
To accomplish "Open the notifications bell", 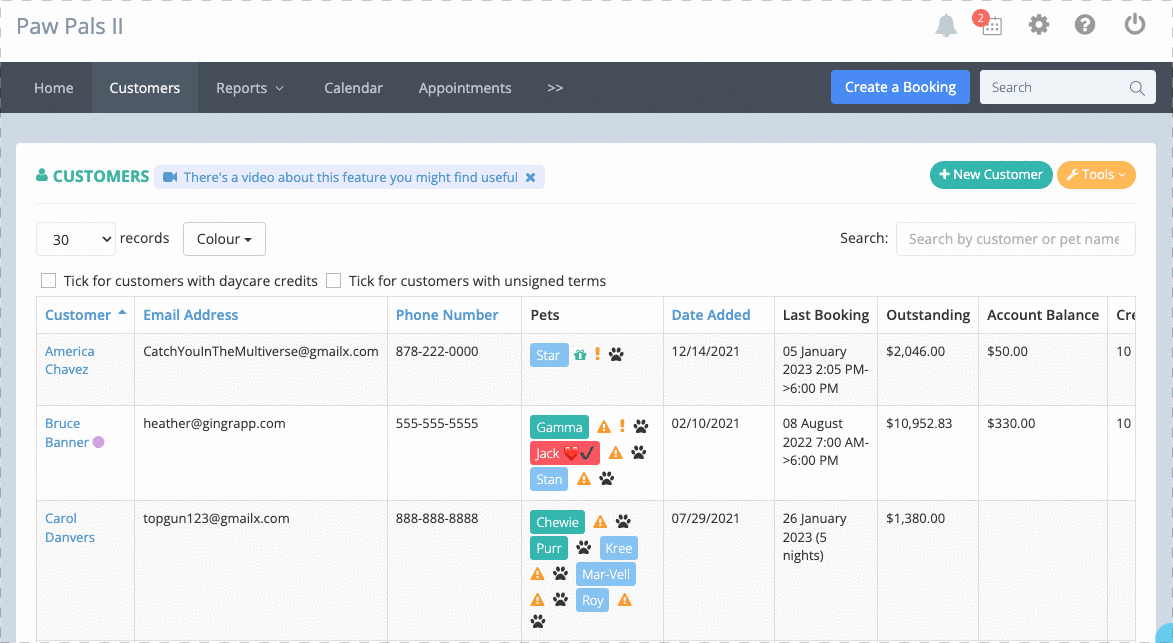I will (x=946, y=25).
